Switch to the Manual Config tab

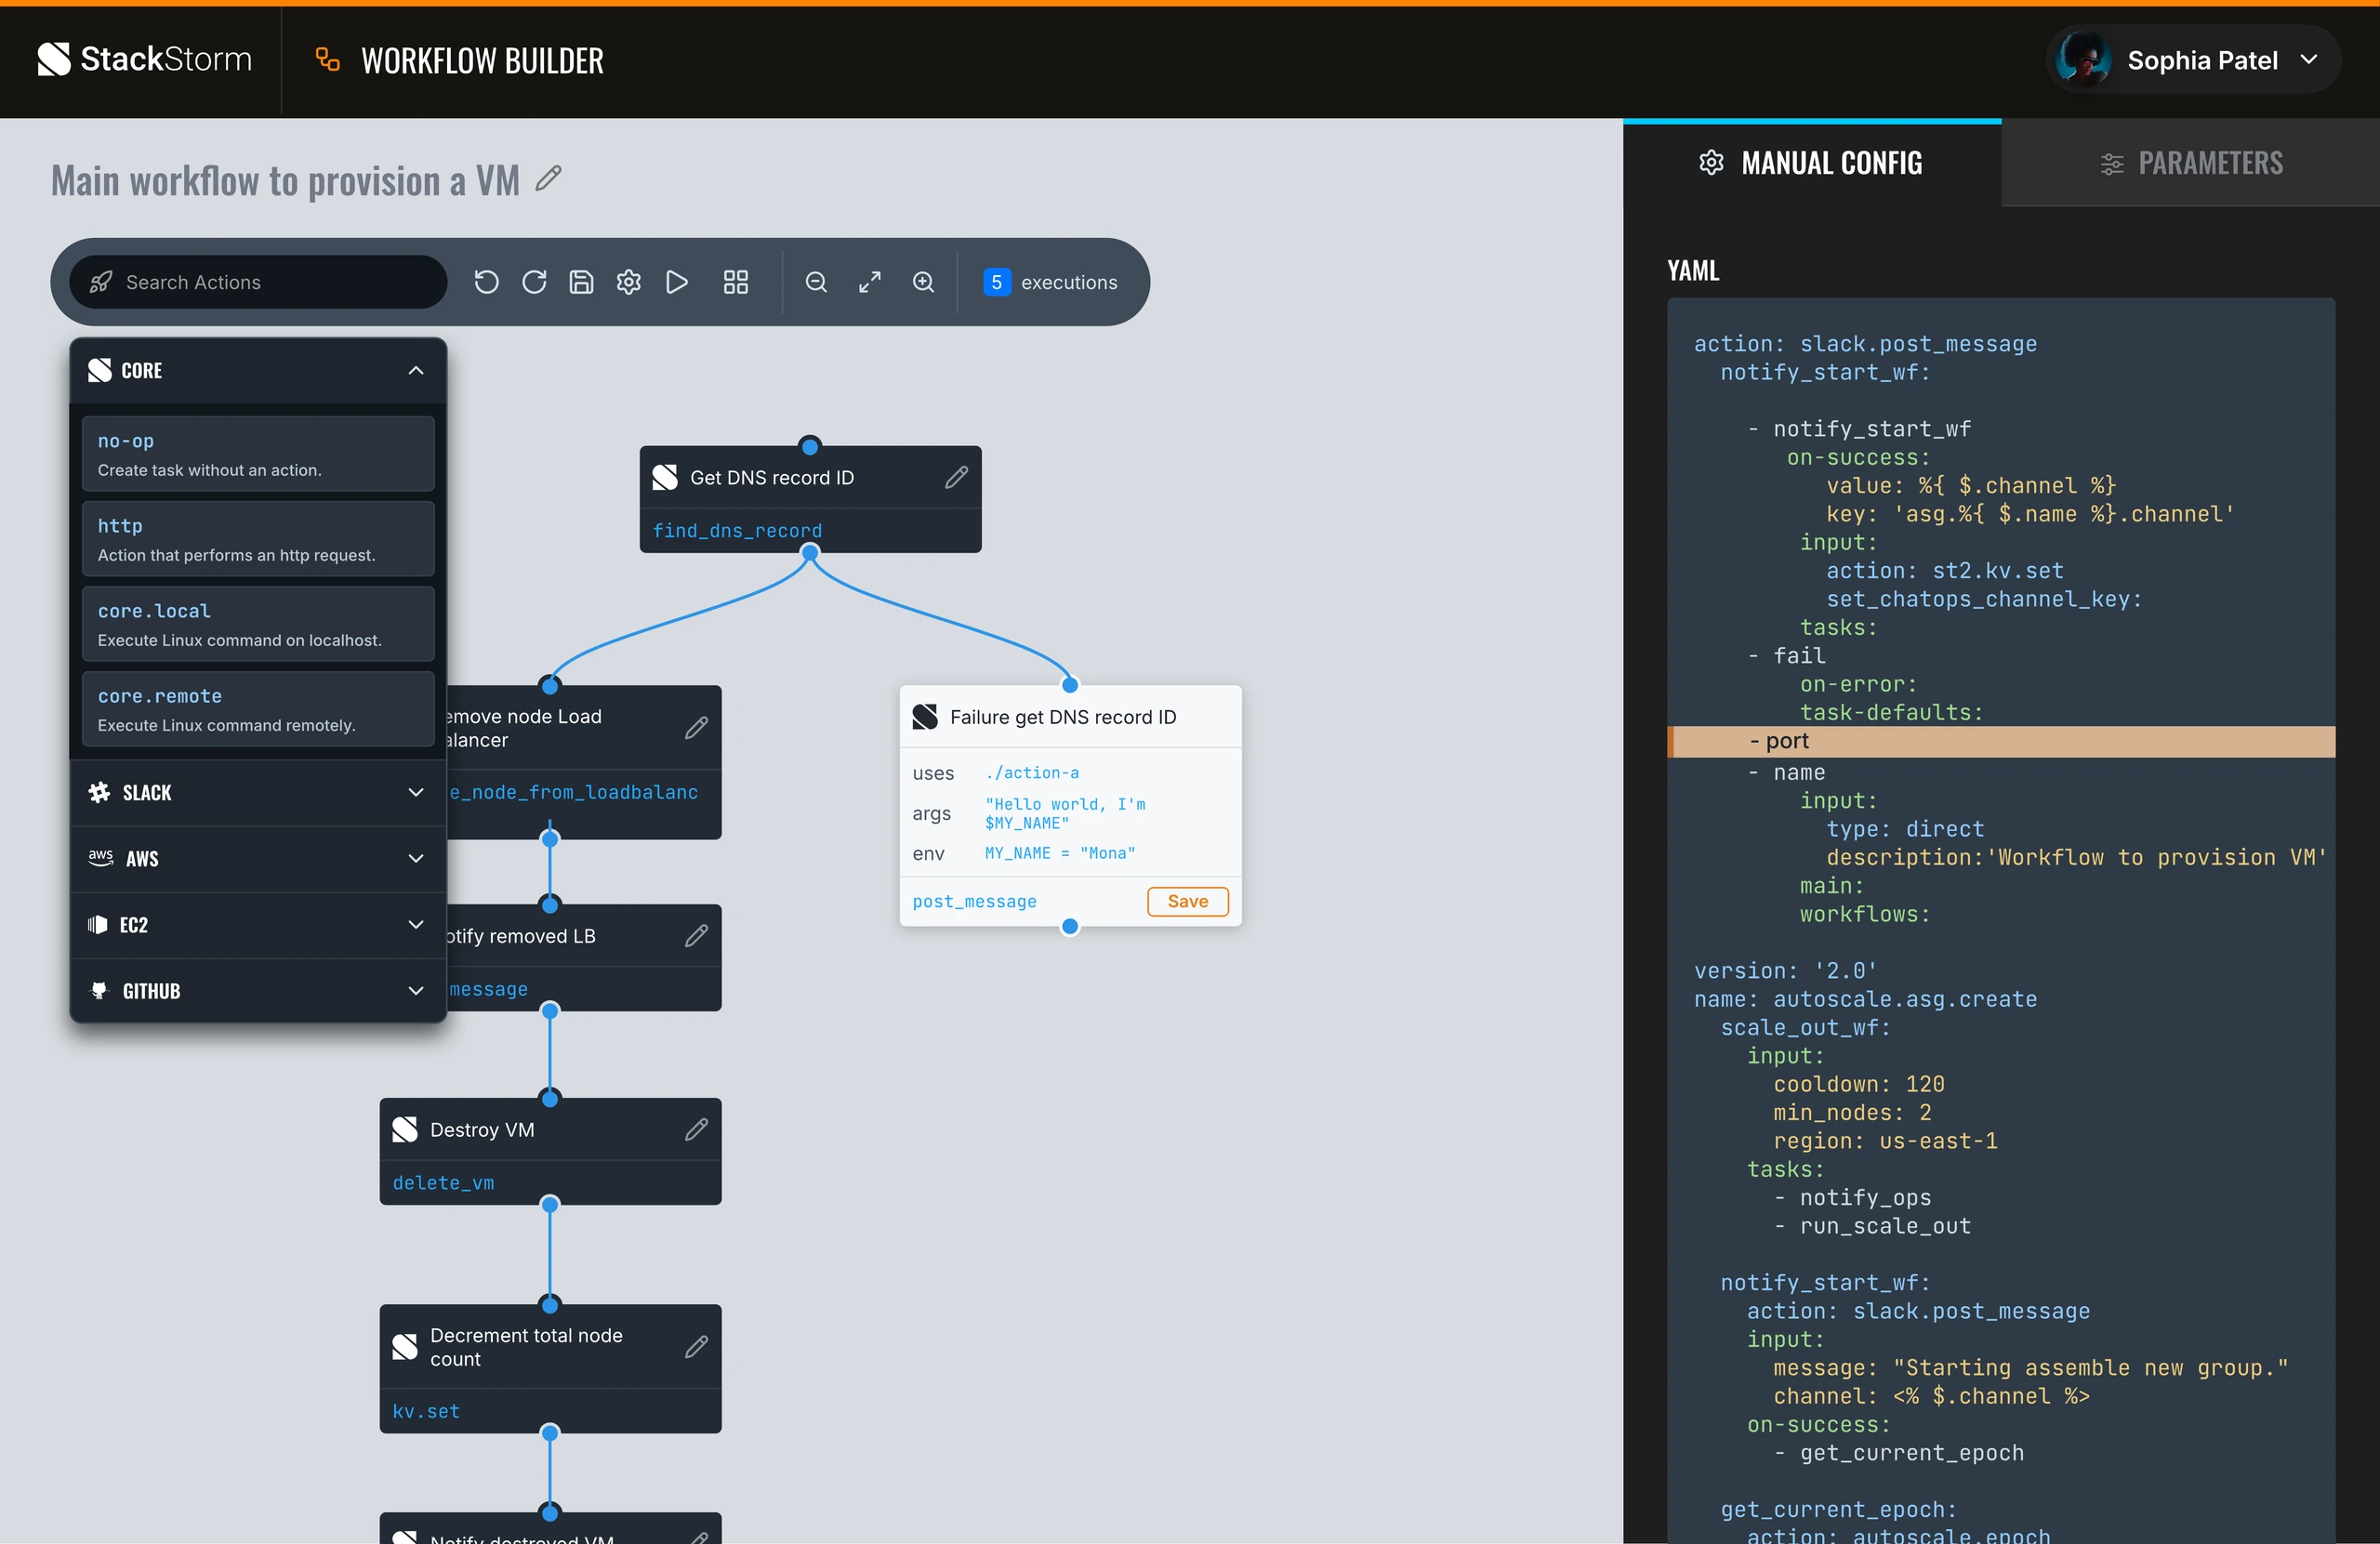[x=1812, y=163]
